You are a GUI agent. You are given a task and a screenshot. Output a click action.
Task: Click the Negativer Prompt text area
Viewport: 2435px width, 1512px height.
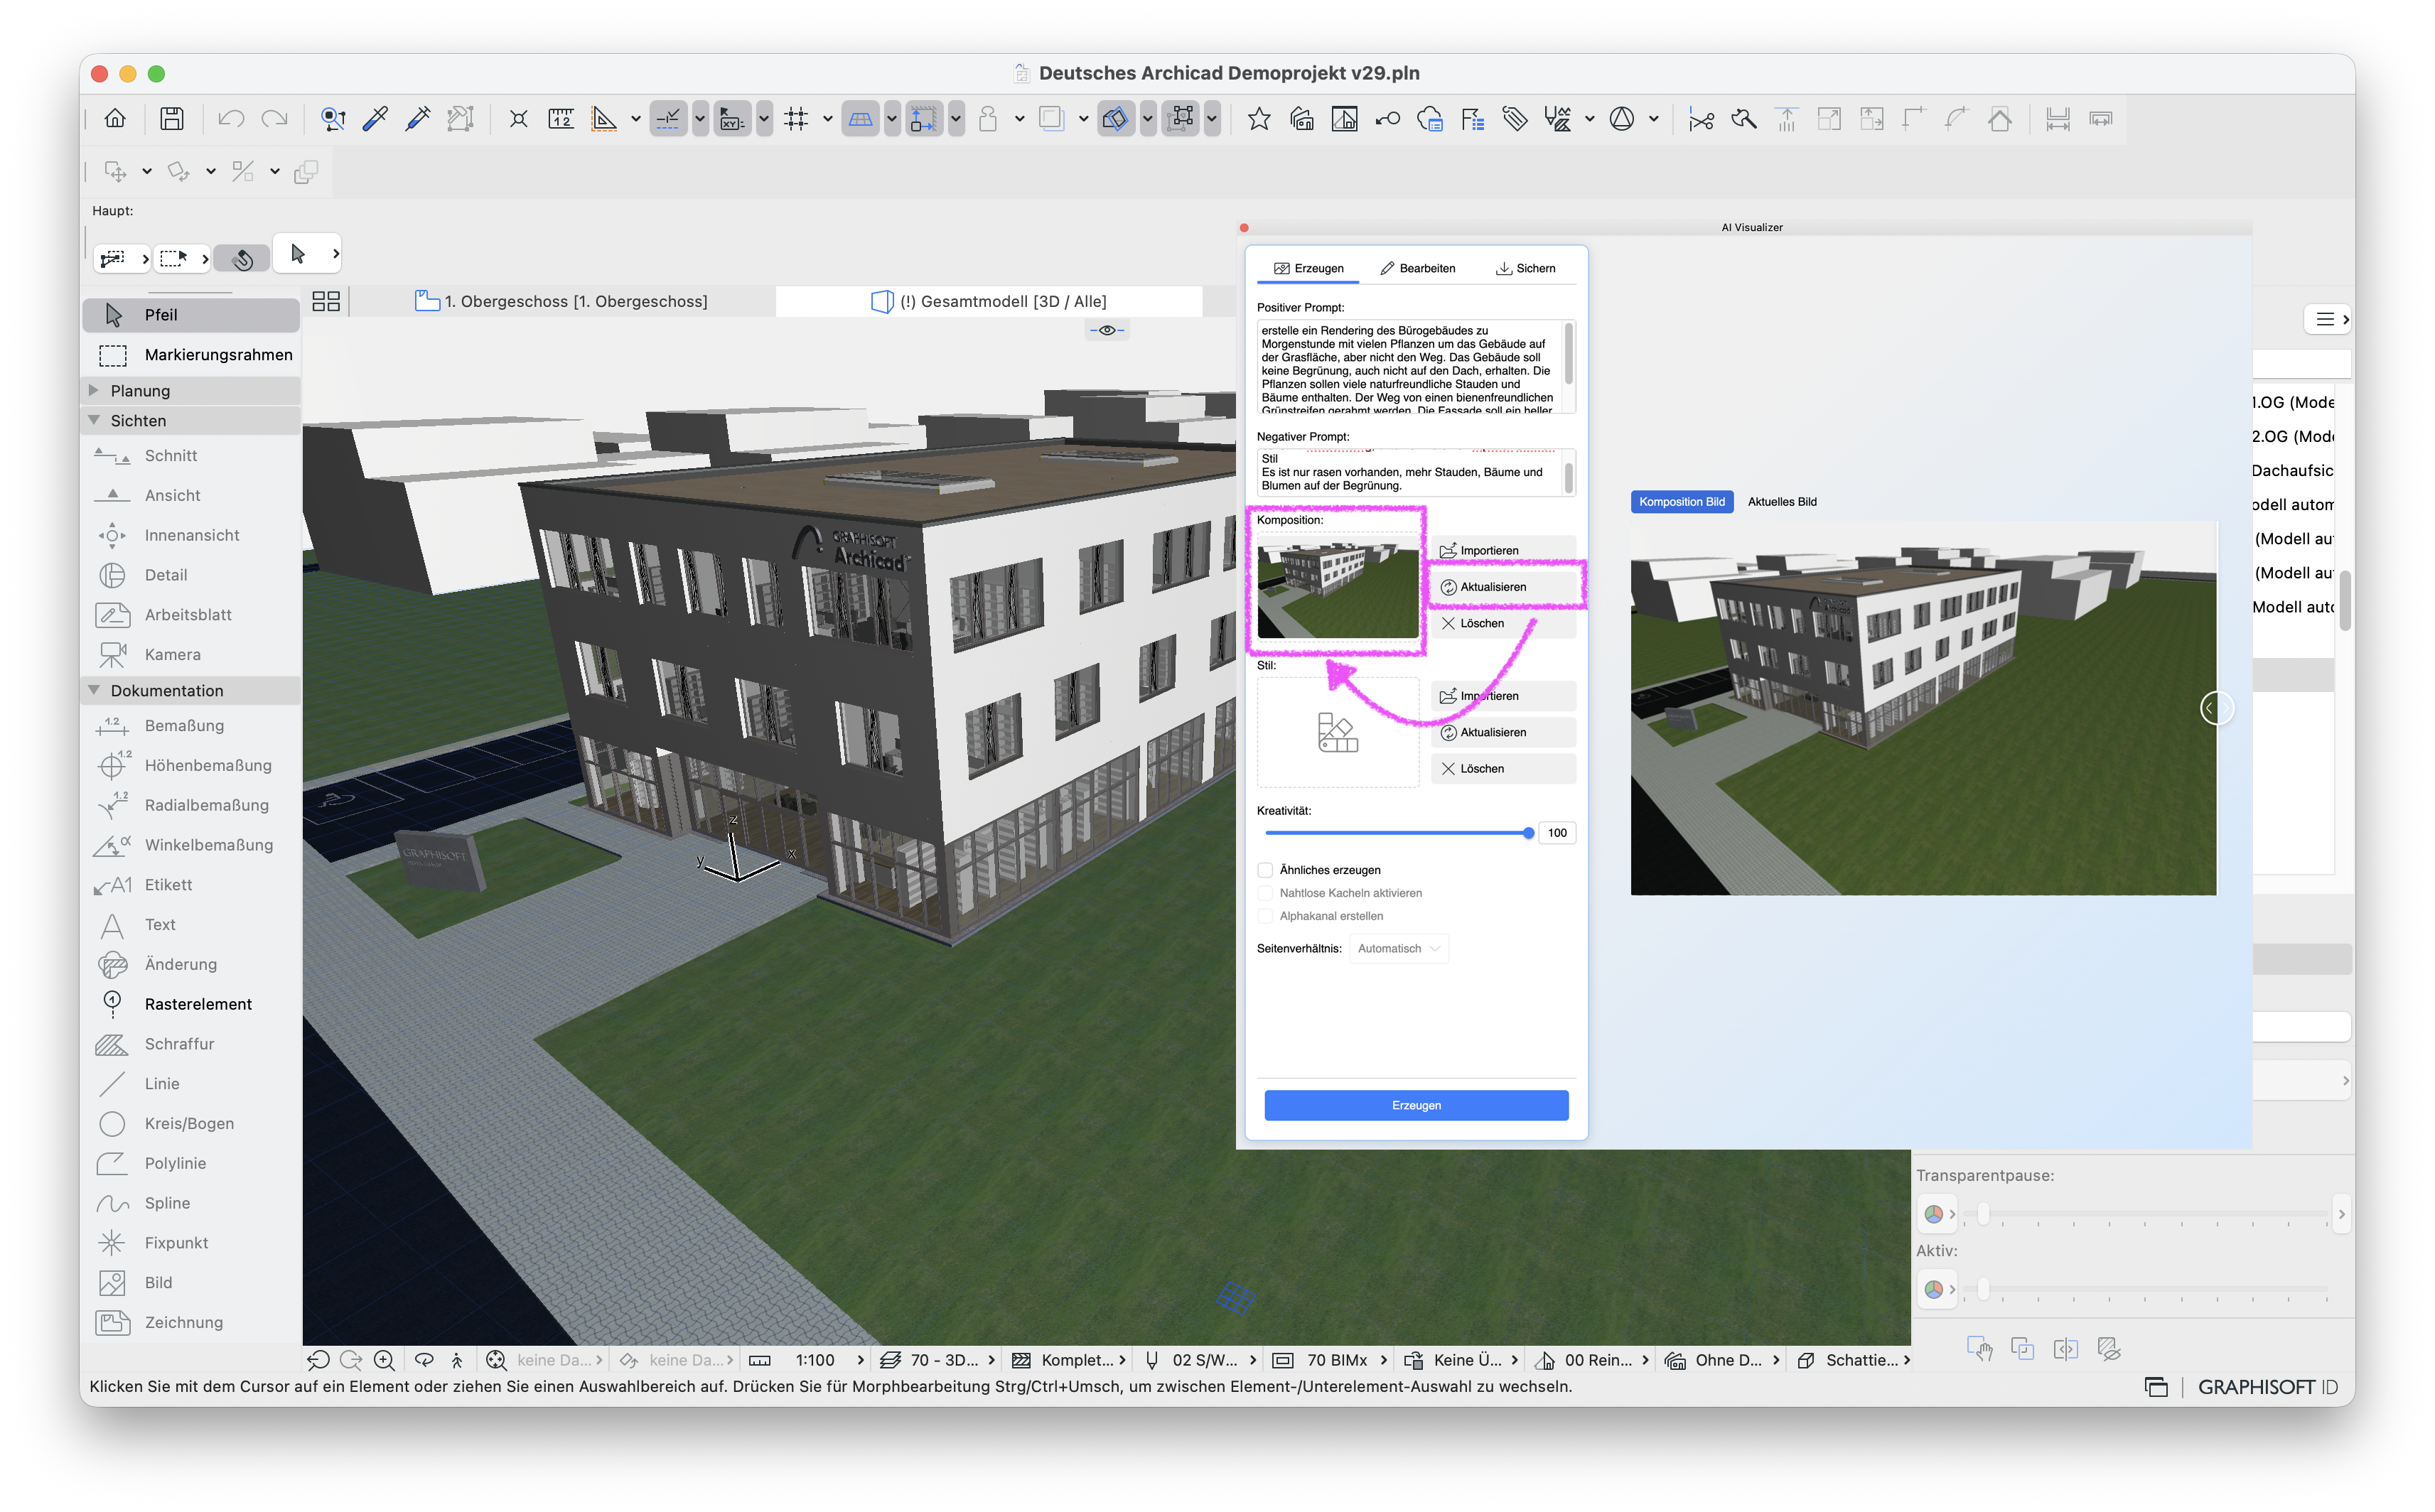1409,472
